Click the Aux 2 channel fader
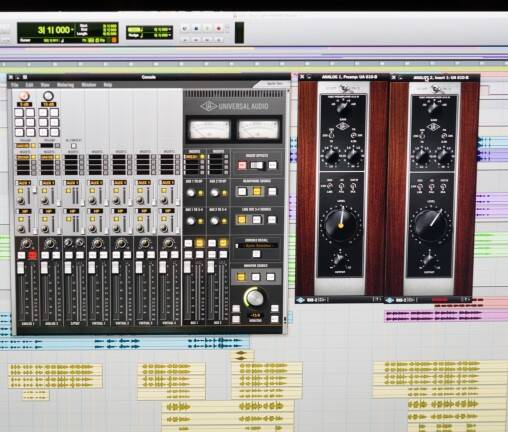Viewport: 508px width, 432px height. [x=211, y=267]
